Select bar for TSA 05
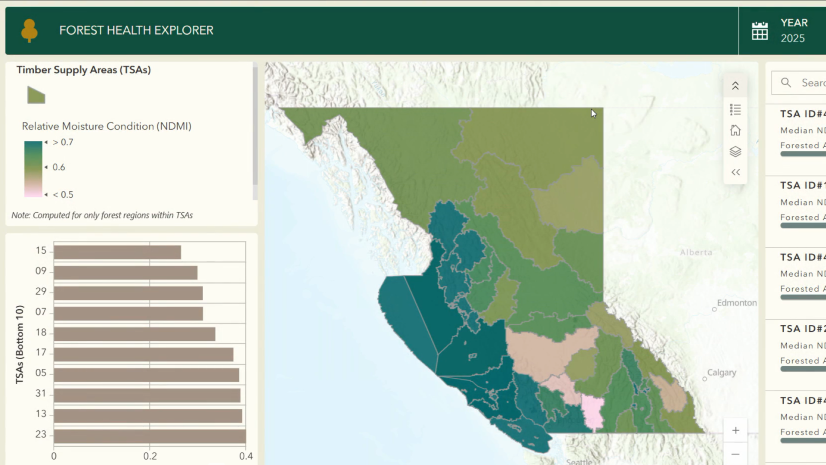The width and height of the screenshot is (826, 465). [x=146, y=375]
